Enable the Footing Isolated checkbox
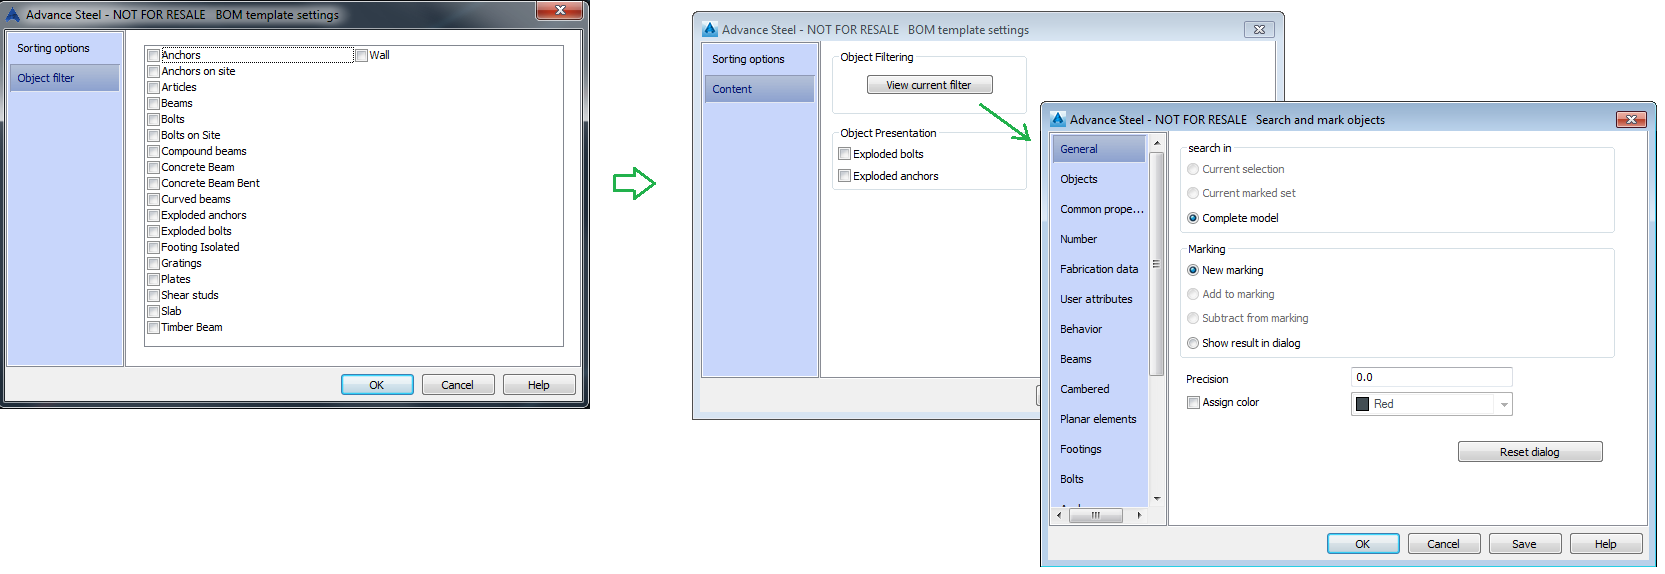The image size is (1665, 574). (x=153, y=248)
